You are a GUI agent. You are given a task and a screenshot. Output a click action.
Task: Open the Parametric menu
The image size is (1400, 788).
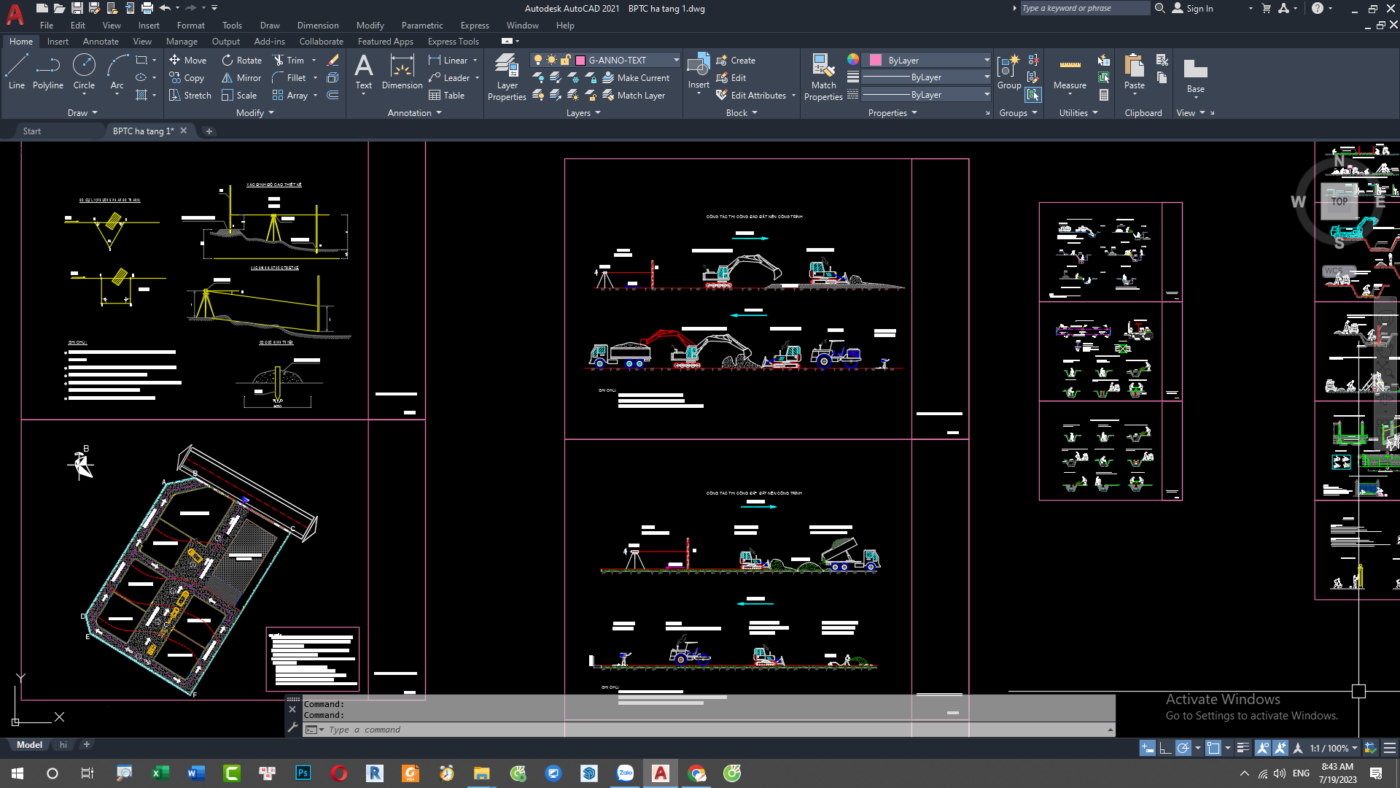pos(422,25)
